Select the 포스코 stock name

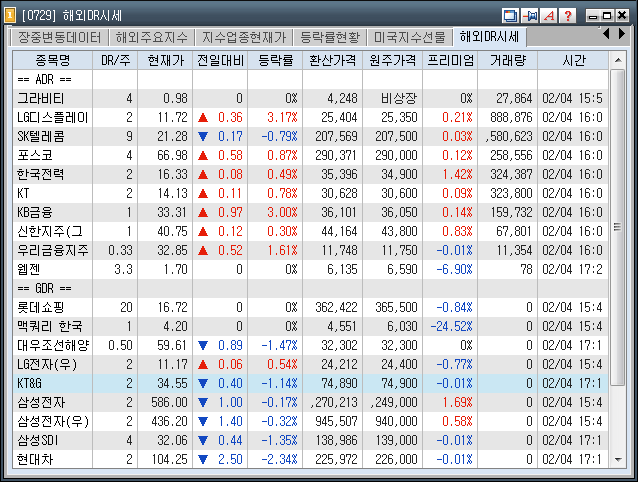point(35,155)
